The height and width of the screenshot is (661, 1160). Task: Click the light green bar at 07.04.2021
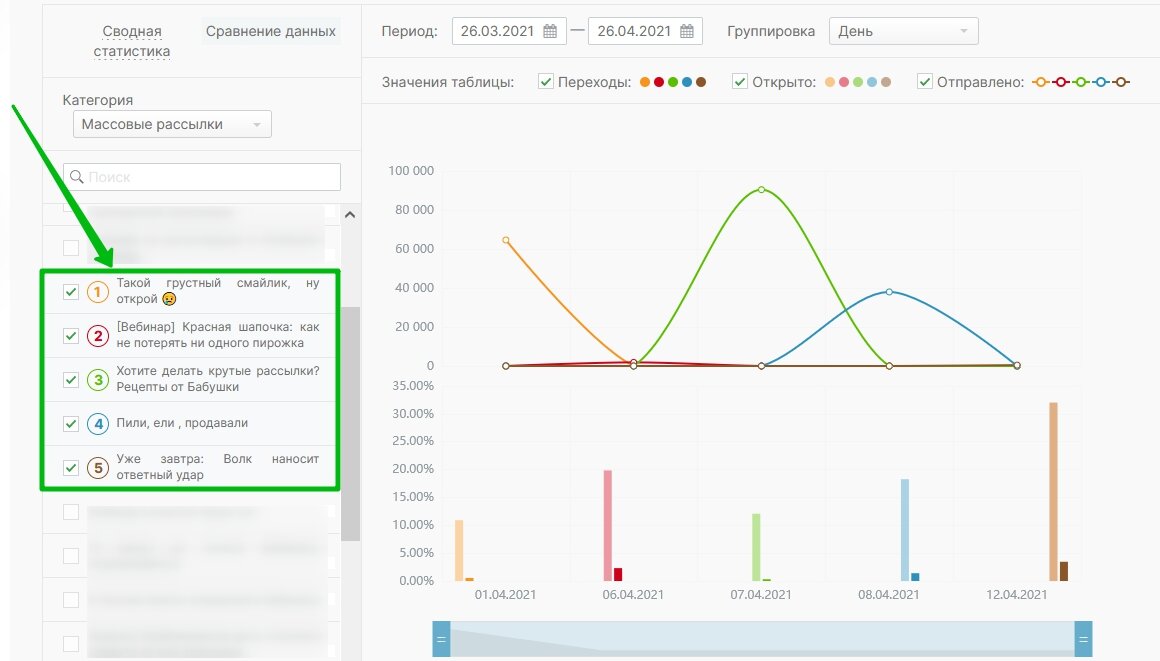pos(756,548)
